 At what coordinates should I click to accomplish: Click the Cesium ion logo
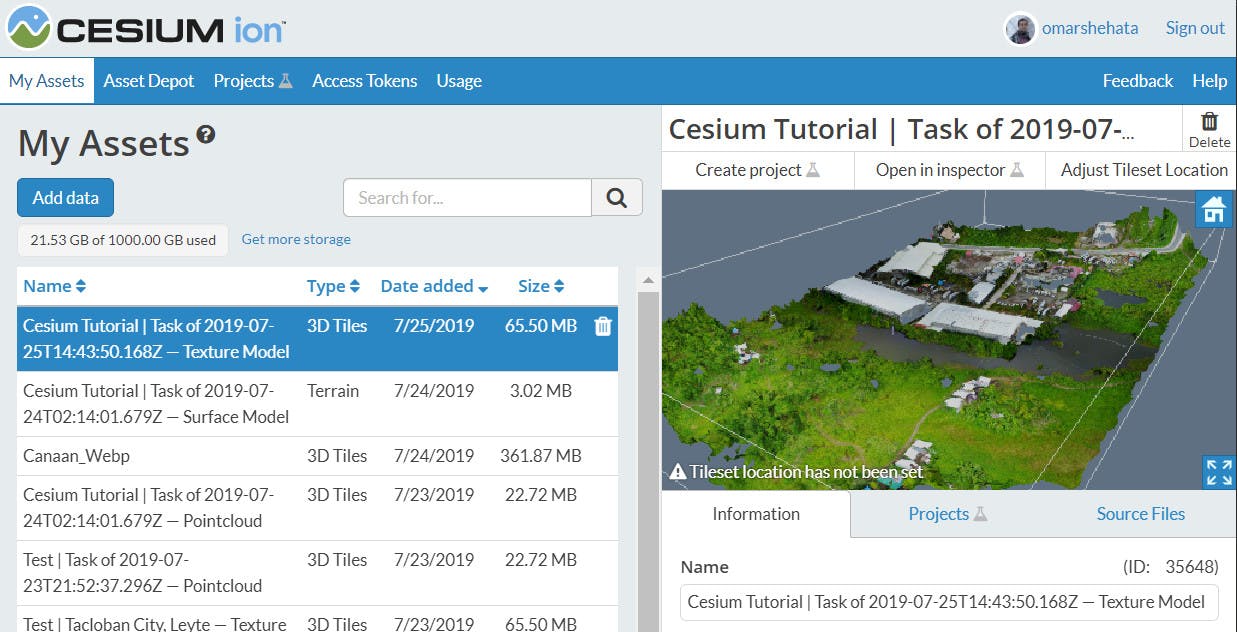(146, 27)
